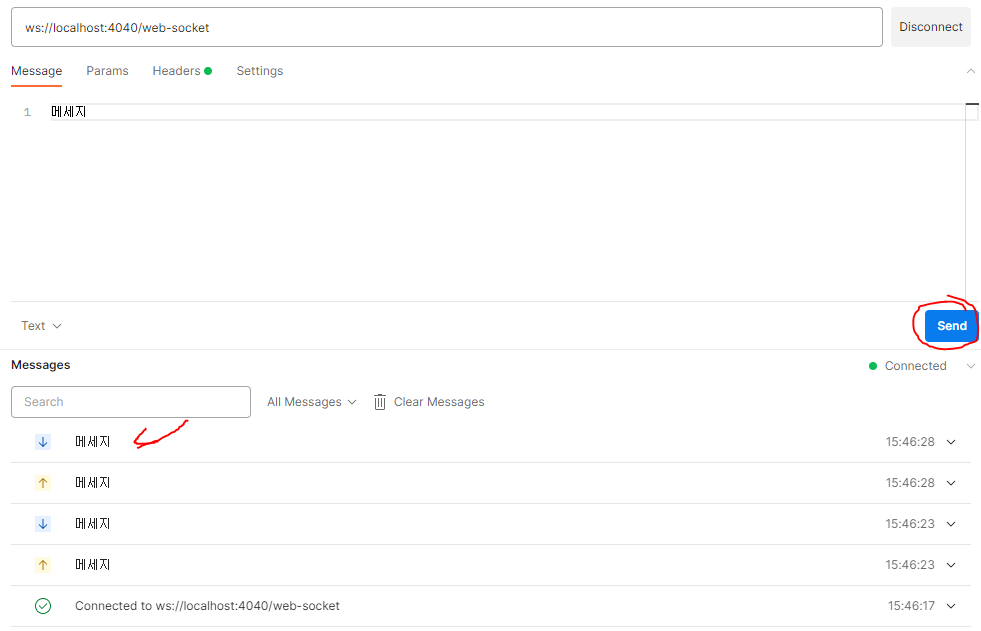The width and height of the screenshot is (981, 631).
Task: Collapse the request panel with top chevron
Action: 970,71
